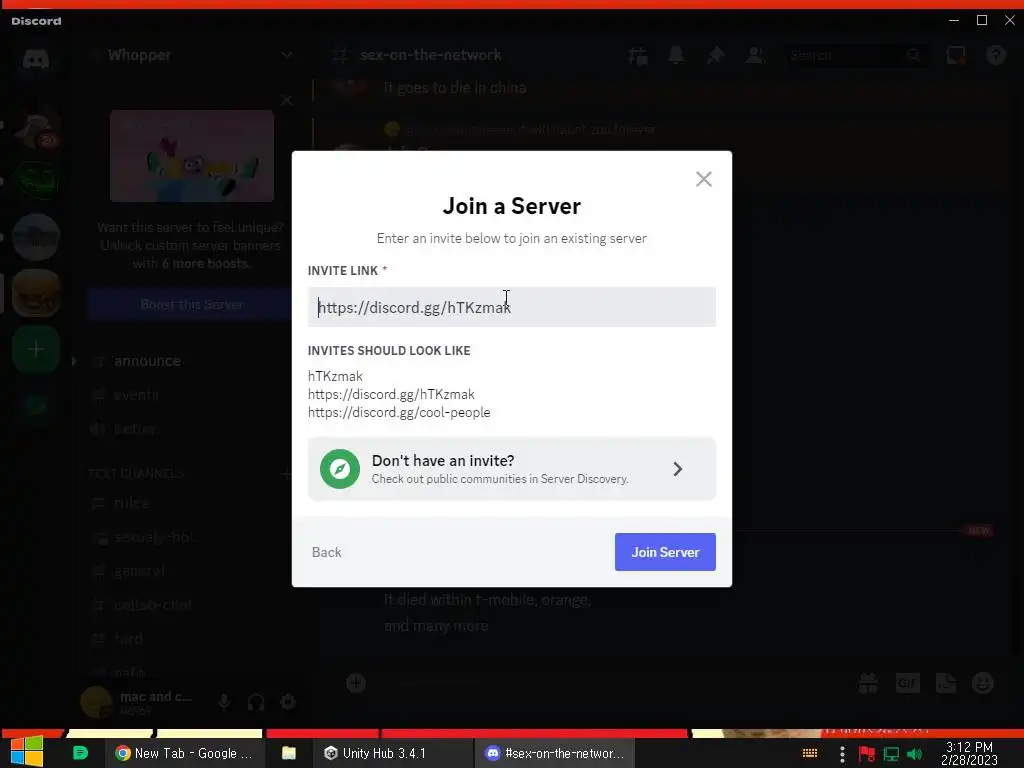The width and height of the screenshot is (1024, 768).
Task: Open File Explorer folder taskbar icon
Action: 289,753
